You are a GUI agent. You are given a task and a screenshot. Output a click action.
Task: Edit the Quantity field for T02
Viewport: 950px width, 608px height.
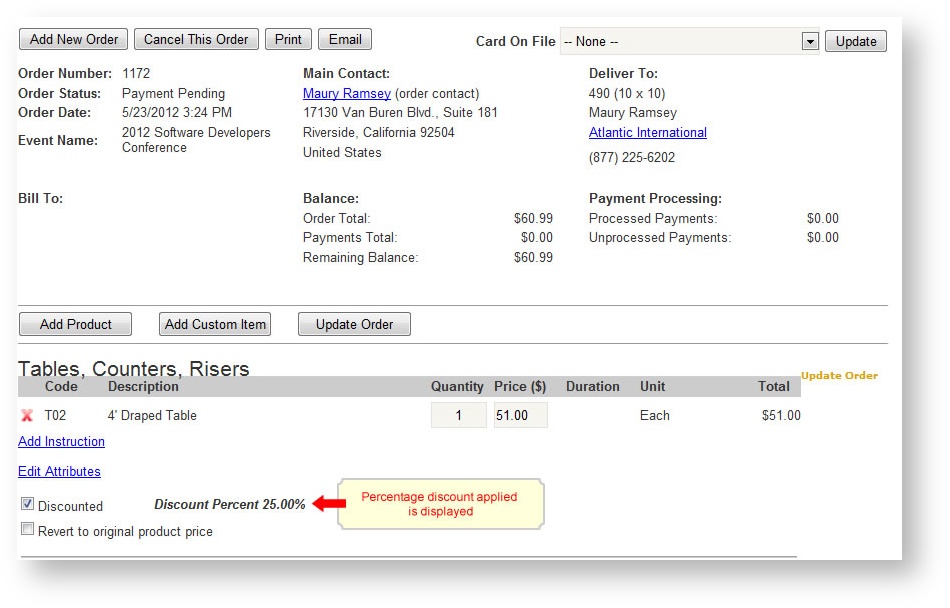point(458,415)
